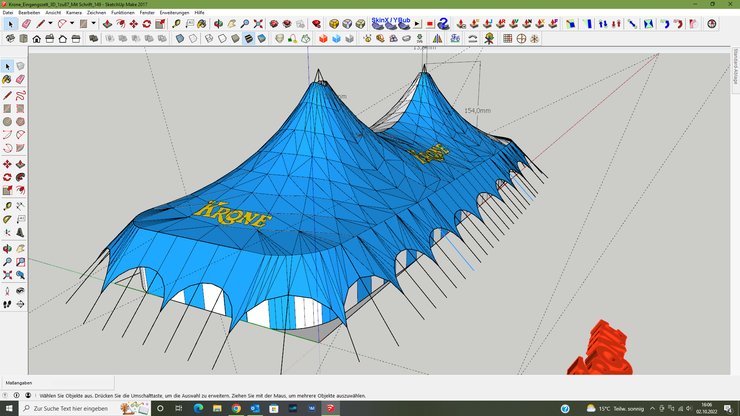
Task: Enable Wireframe face style
Action: (x=209, y=39)
